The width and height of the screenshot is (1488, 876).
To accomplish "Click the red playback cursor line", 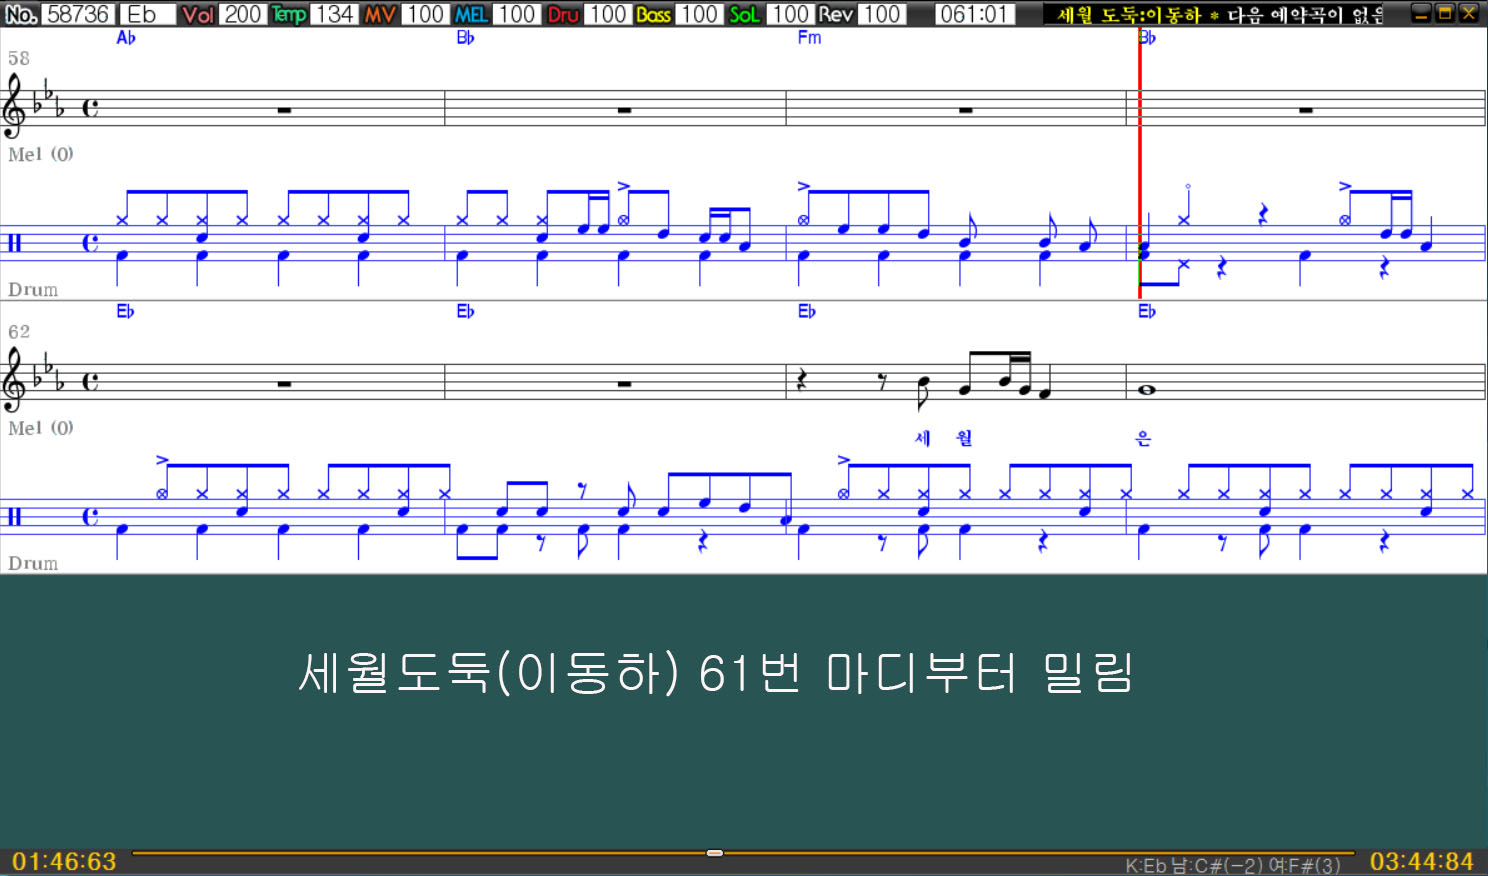I will (x=1139, y=165).
